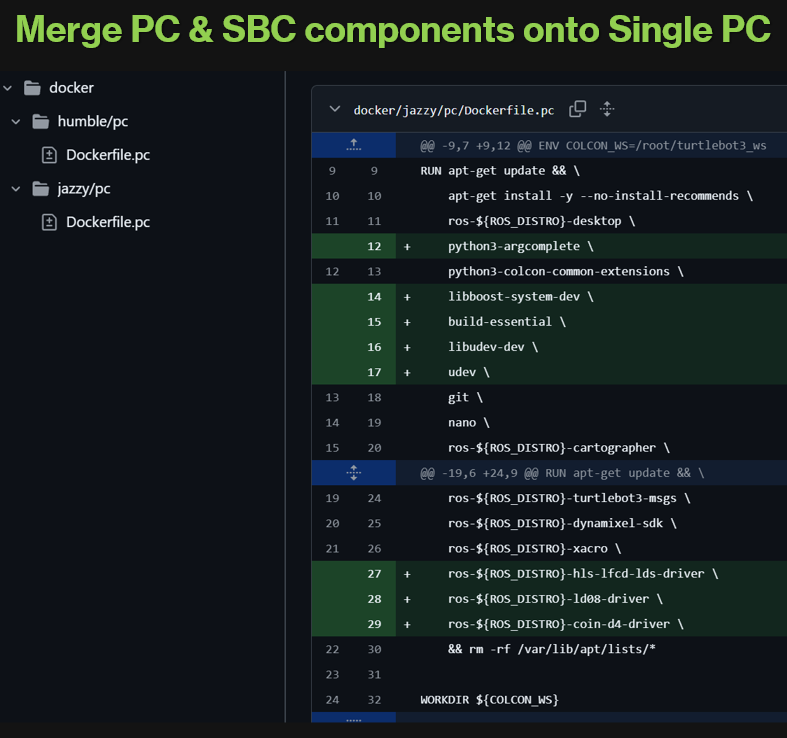Viewport: 787px width, 738px height.
Task: Select Dockerfile.pc label under jazzy/pc
Action: click(x=108, y=222)
